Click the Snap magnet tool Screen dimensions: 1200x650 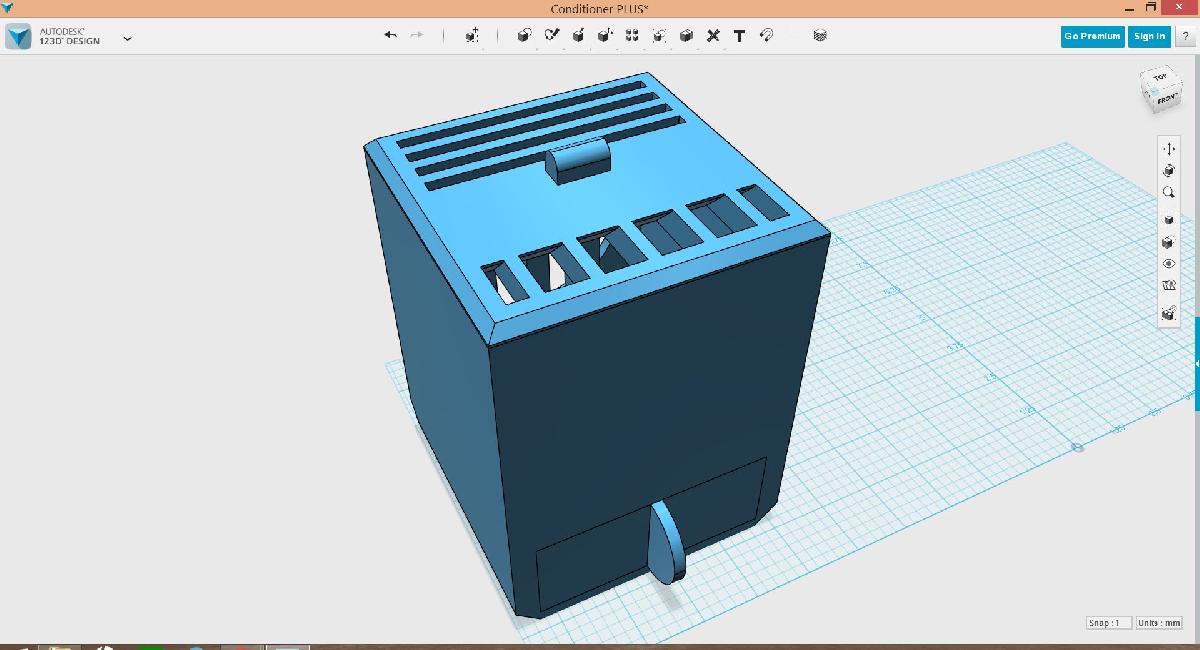[767, 35]
